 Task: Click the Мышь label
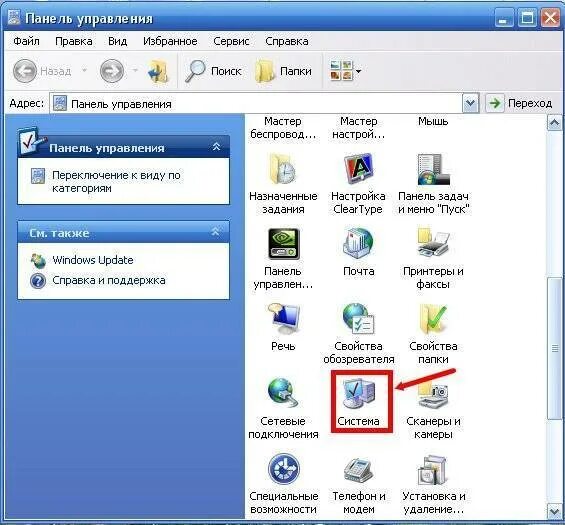(433, 121)
